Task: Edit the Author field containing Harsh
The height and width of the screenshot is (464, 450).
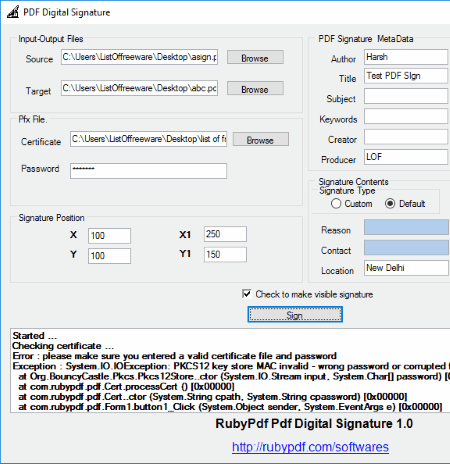Action: tap(406, 57)
